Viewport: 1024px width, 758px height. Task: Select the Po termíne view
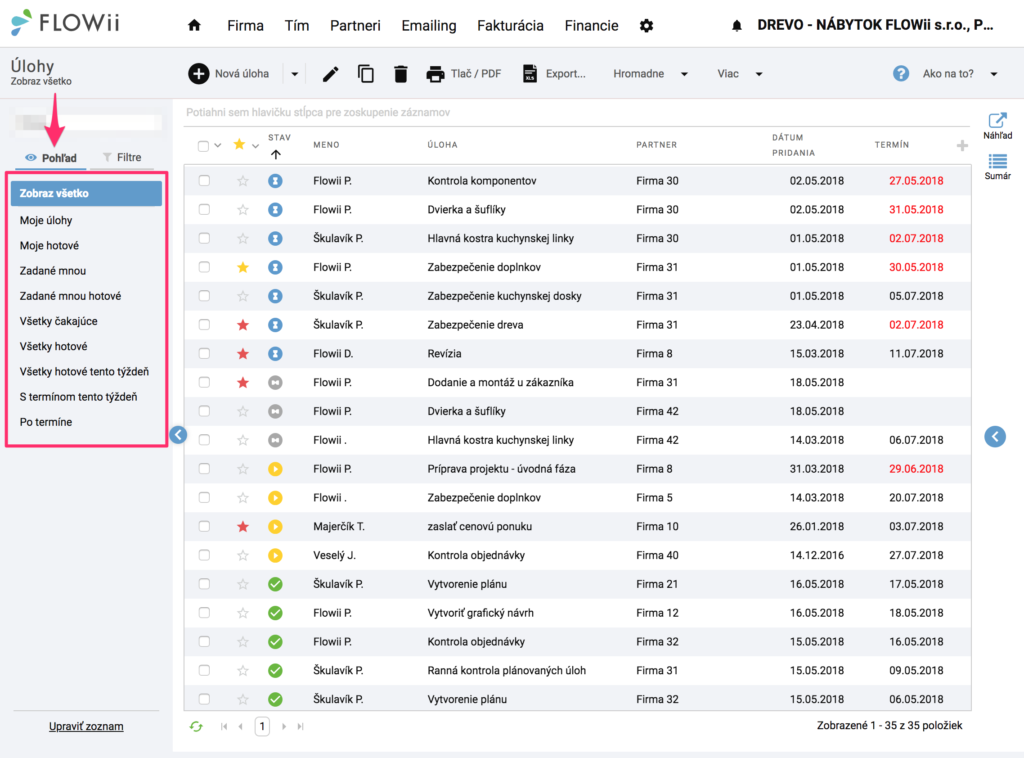click(46, 422)
